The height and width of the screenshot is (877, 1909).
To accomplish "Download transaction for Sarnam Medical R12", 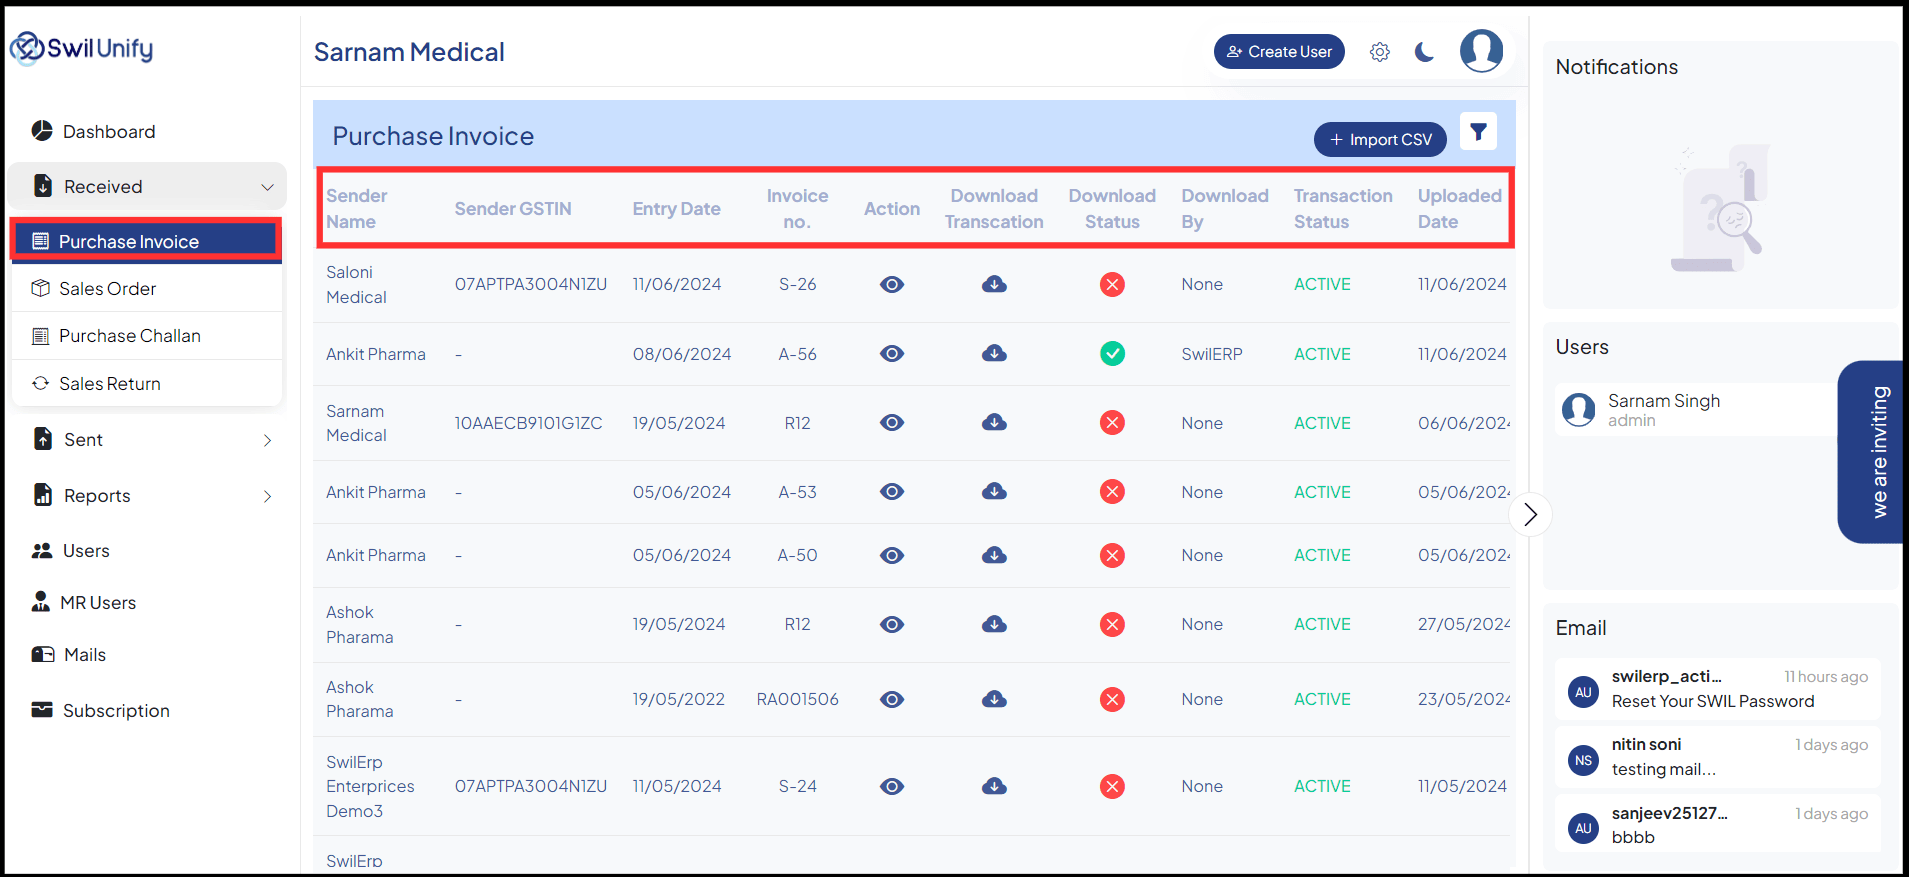I will [x=994, y=423].
